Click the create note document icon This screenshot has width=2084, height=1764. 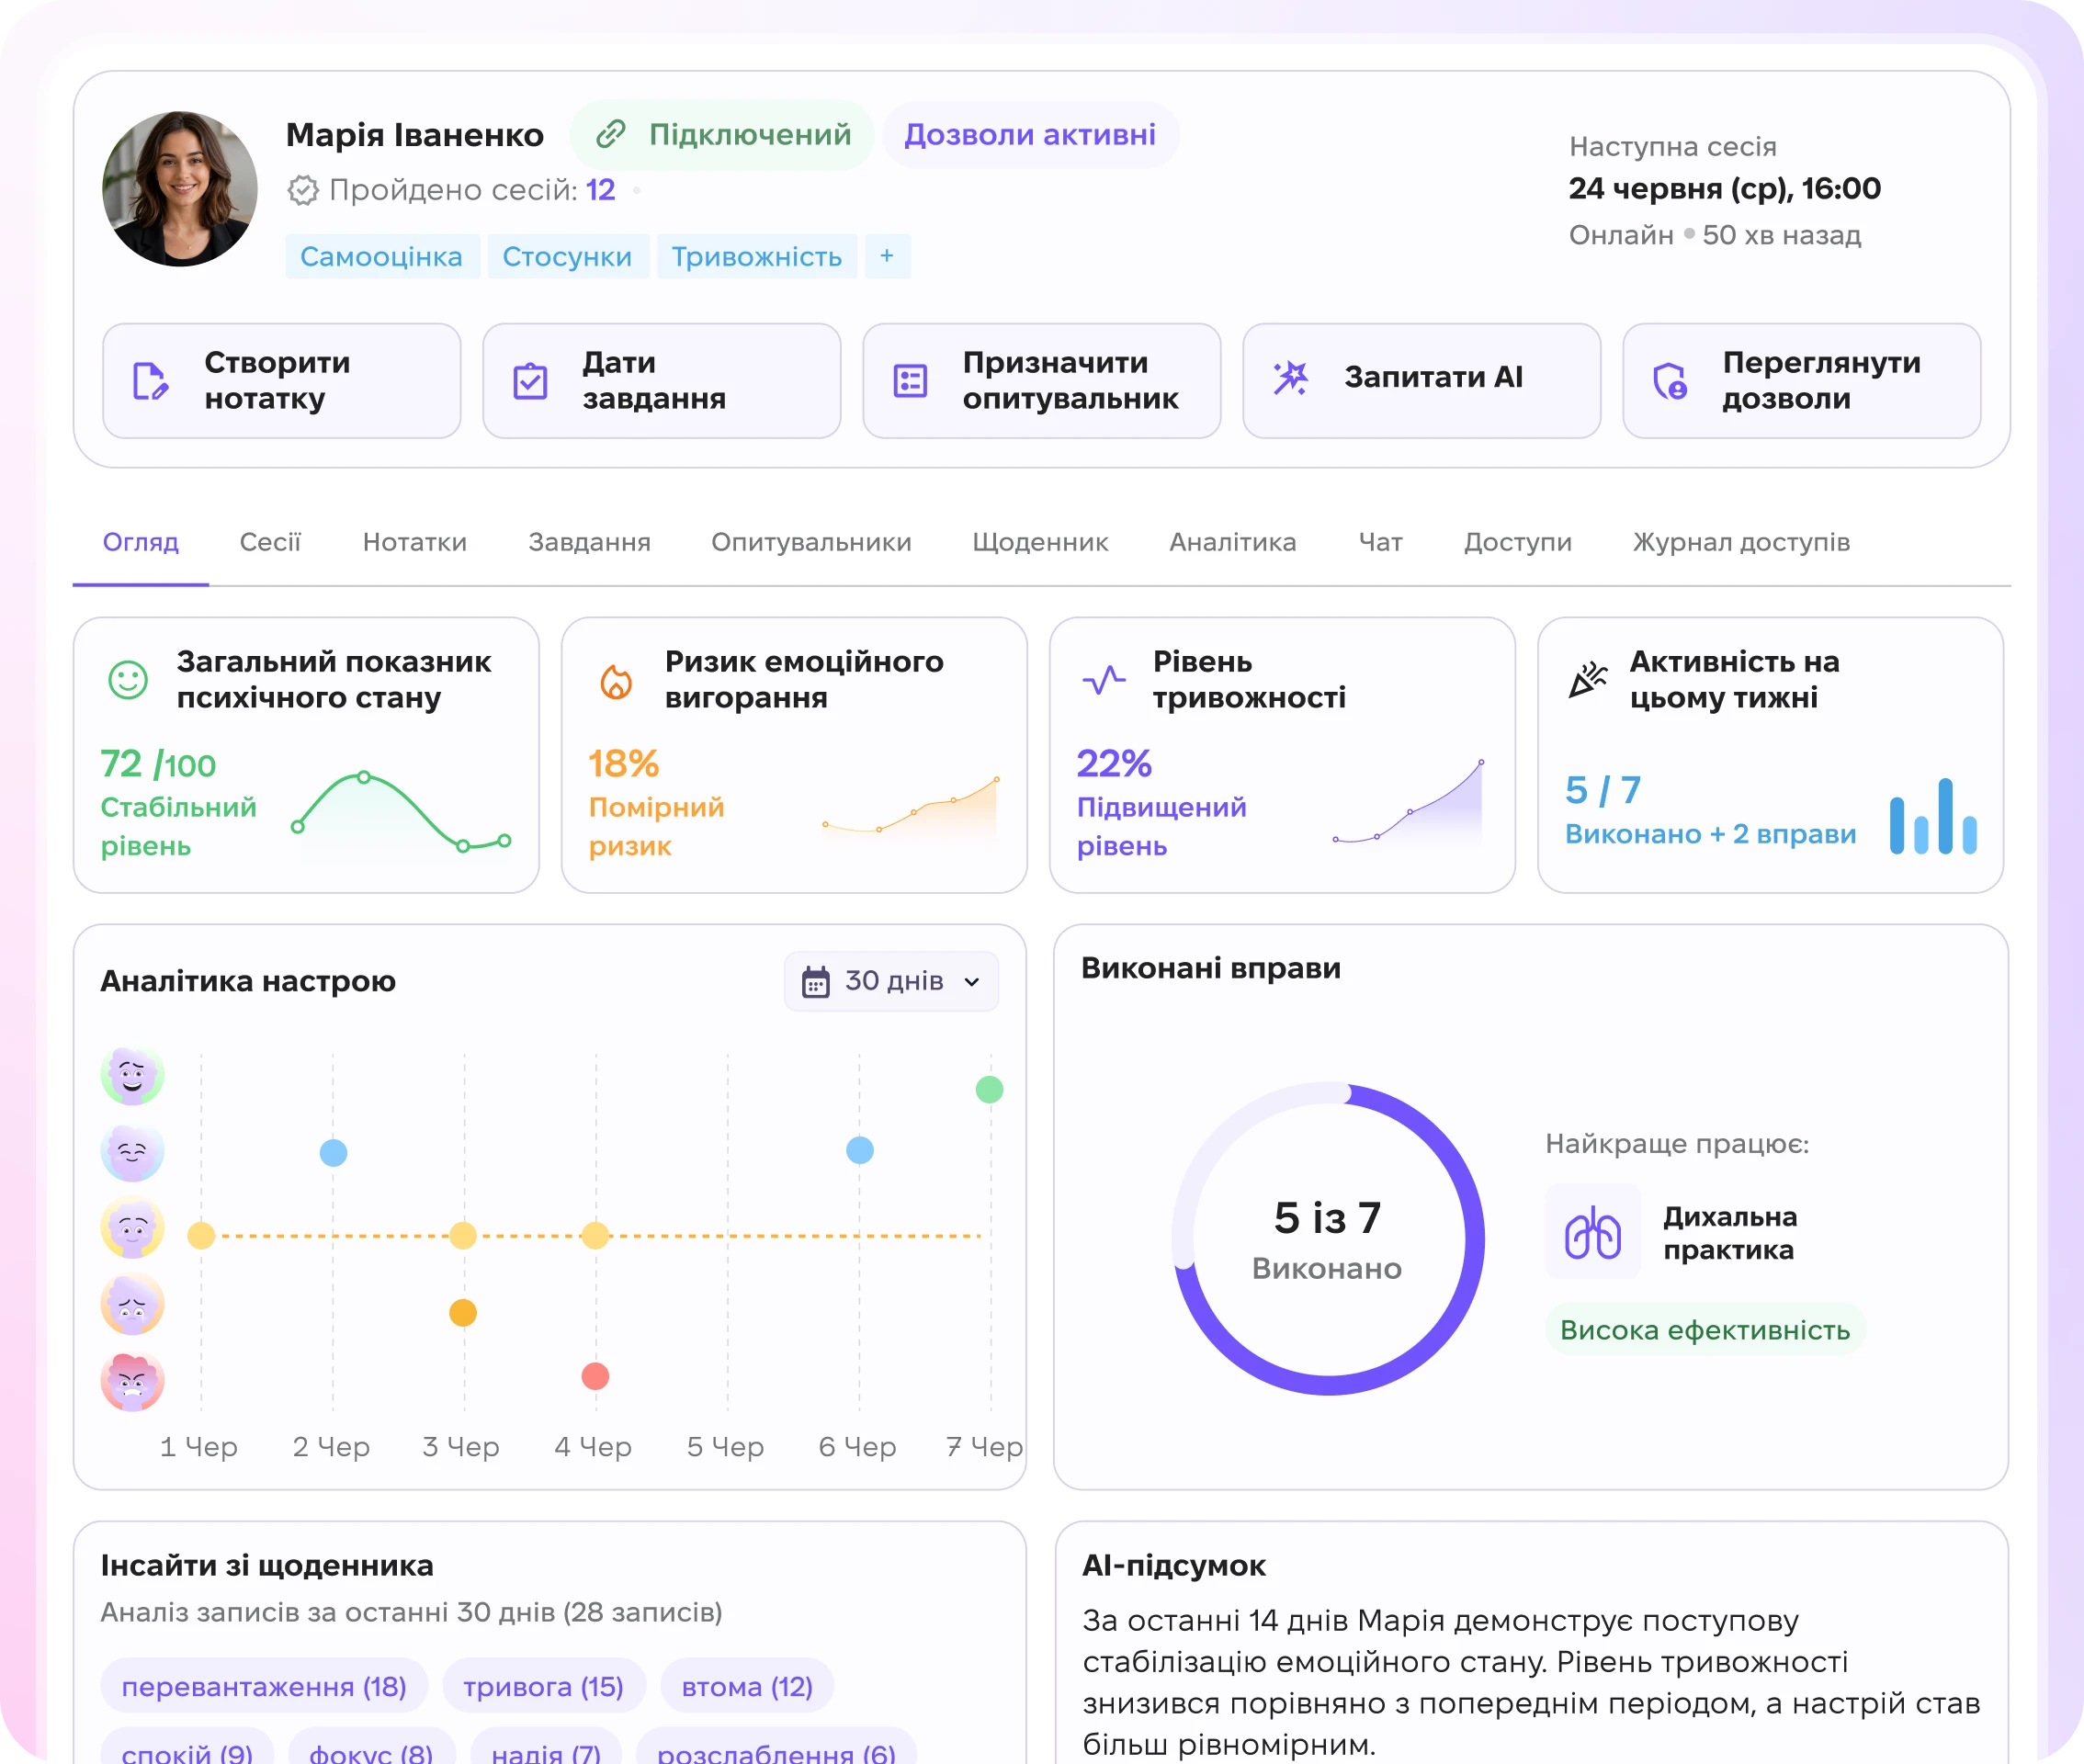pos(150,381)
